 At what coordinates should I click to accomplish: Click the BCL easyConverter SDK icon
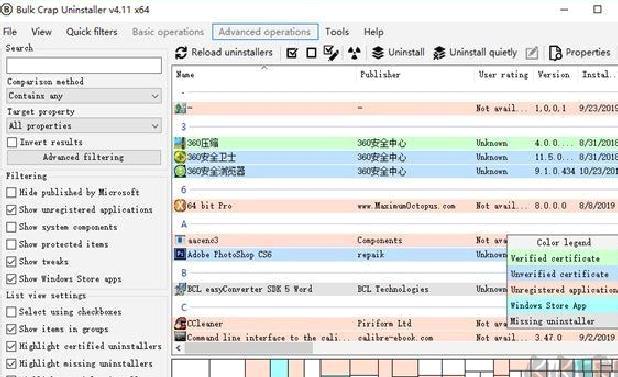coord(180,289)
